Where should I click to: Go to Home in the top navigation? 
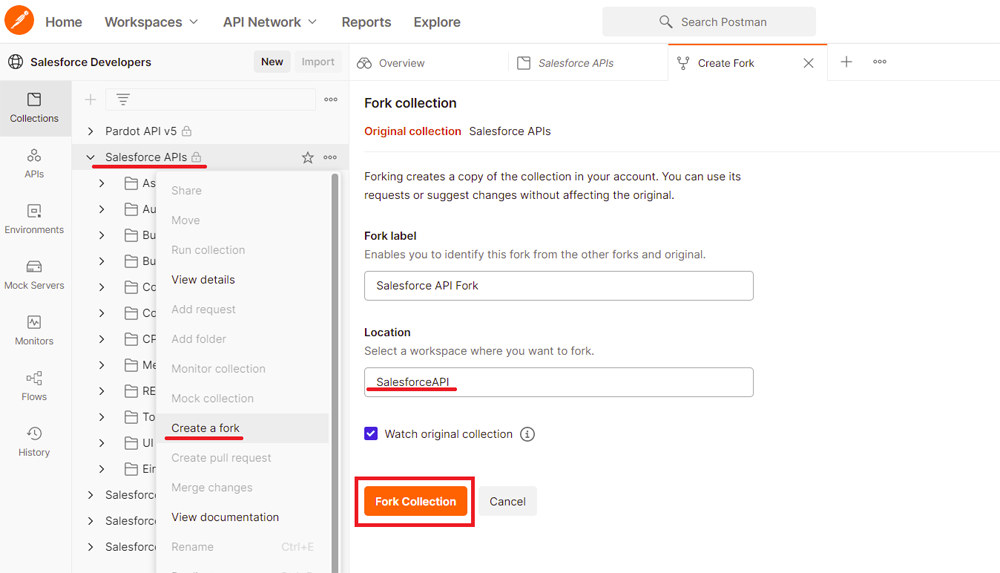pyautogui.click(x=64, y=22)
